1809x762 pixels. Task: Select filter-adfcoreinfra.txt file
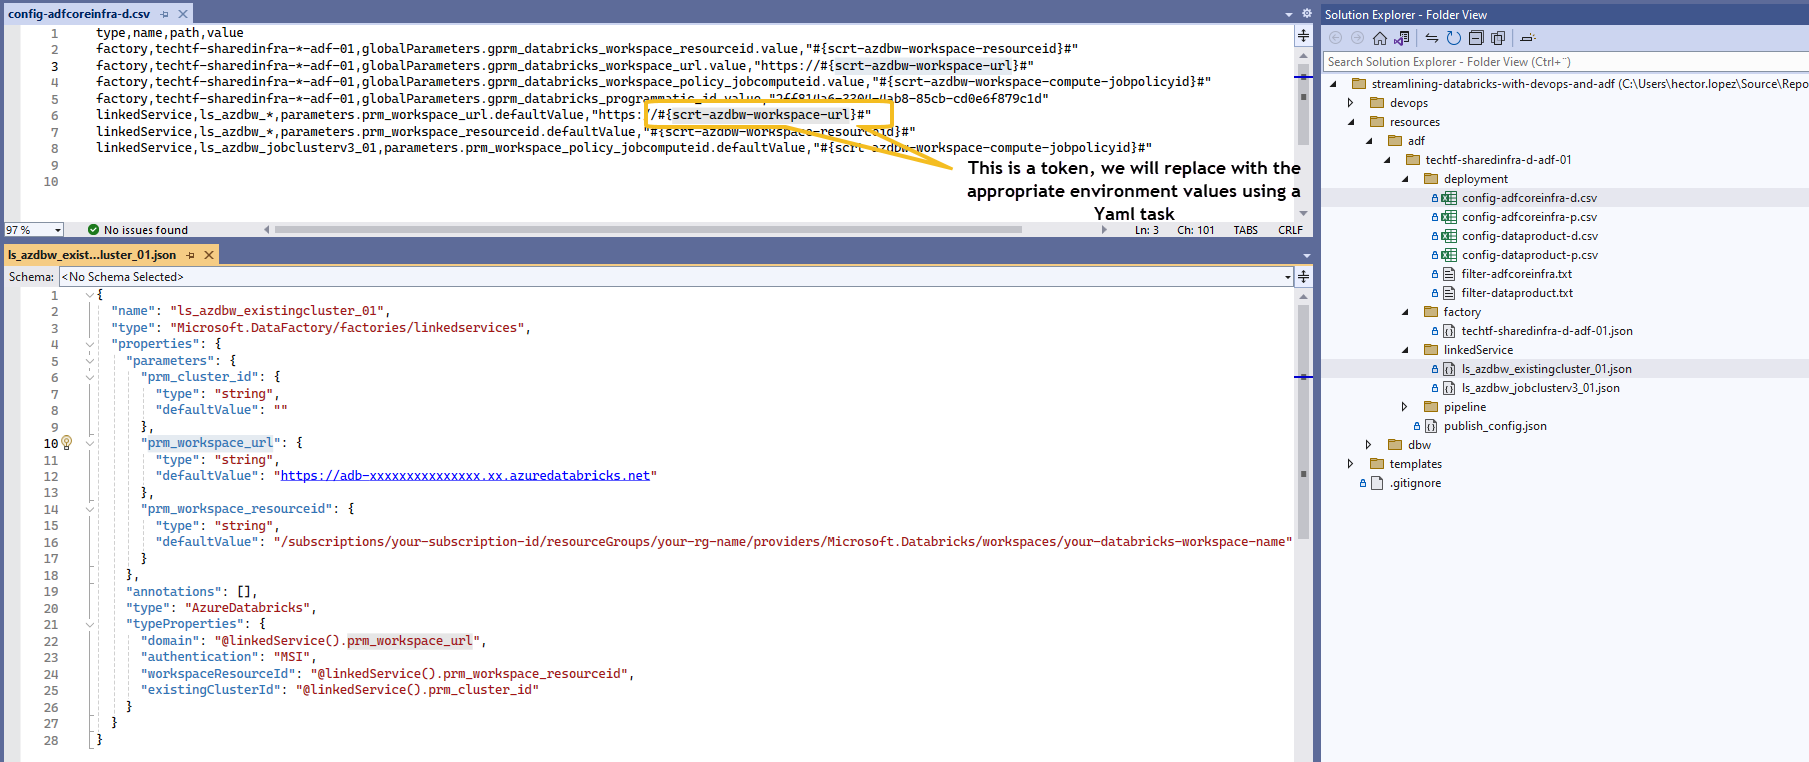click(1516, 274)
